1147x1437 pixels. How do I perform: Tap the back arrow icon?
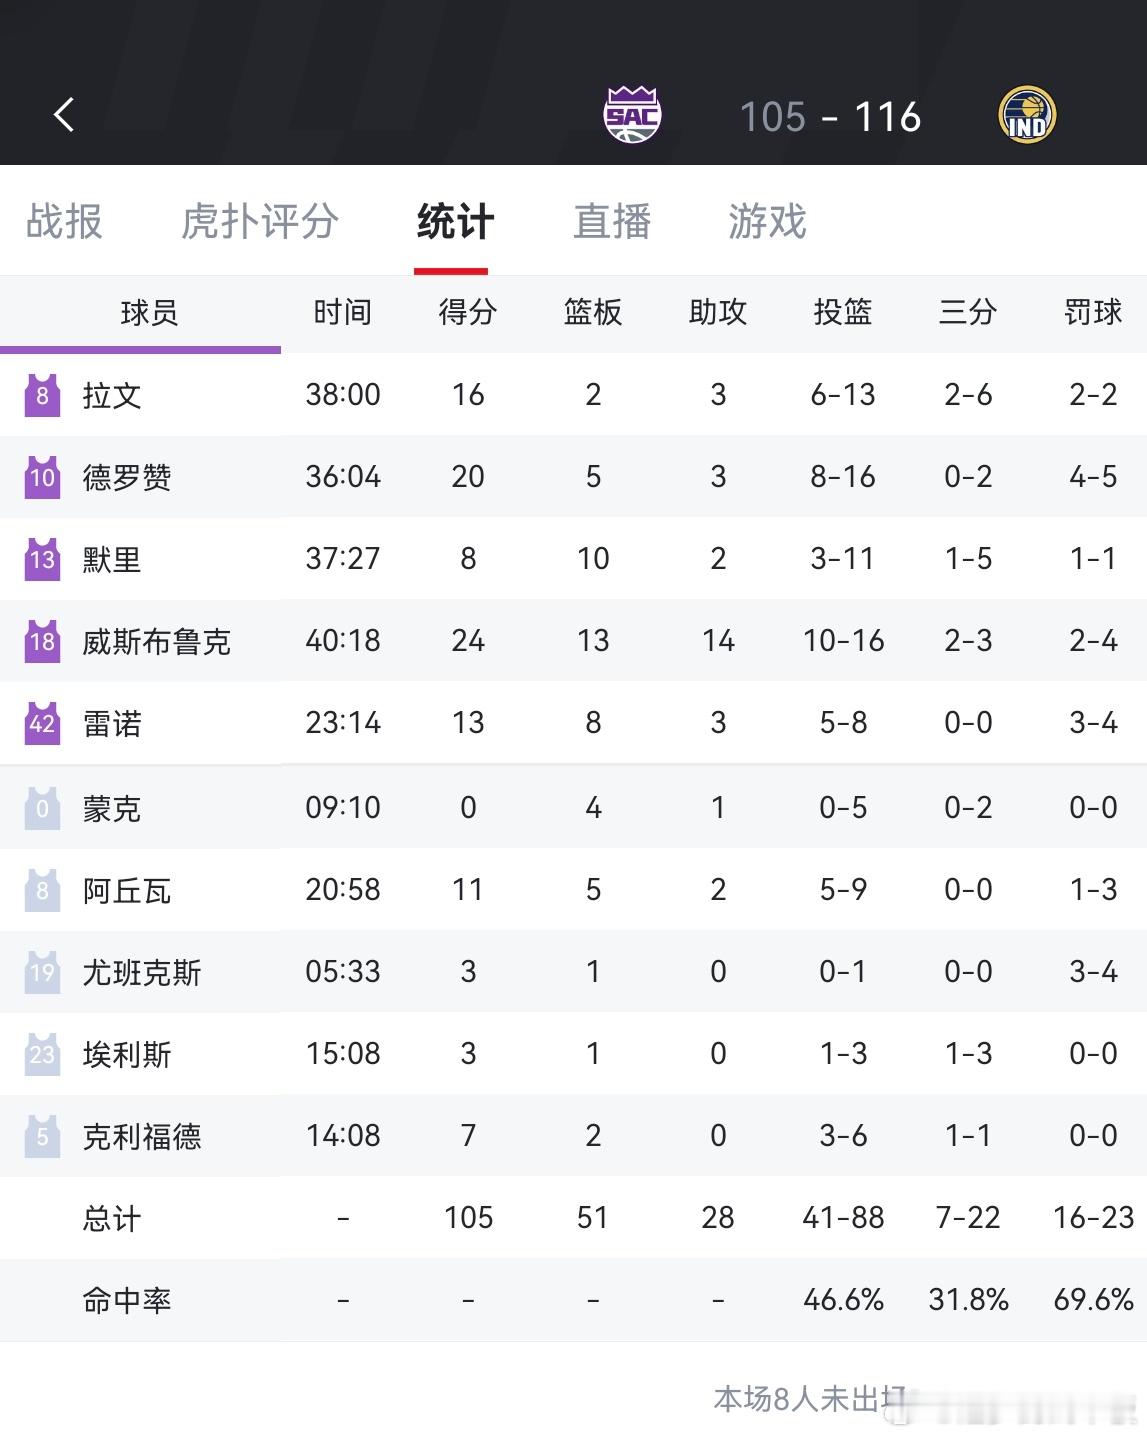[64, 115]
